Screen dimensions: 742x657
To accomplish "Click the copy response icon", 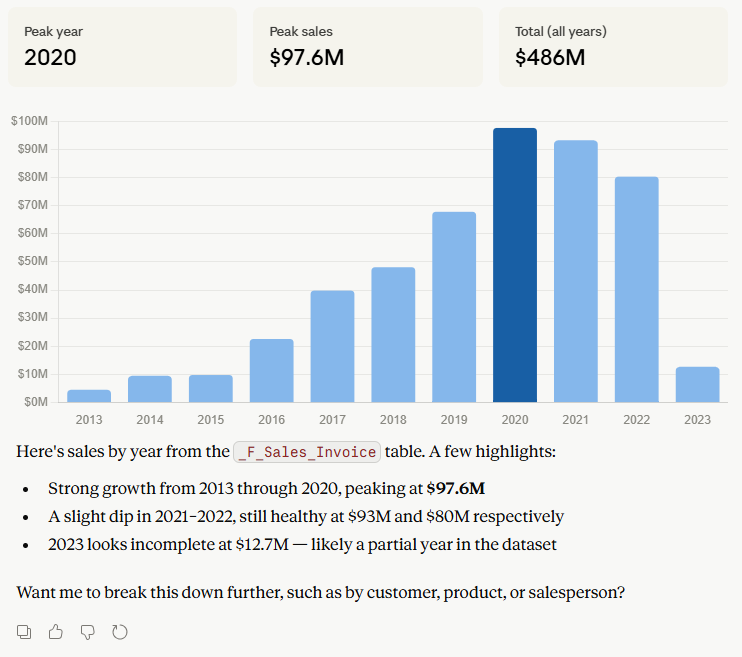I will (24, 632).
